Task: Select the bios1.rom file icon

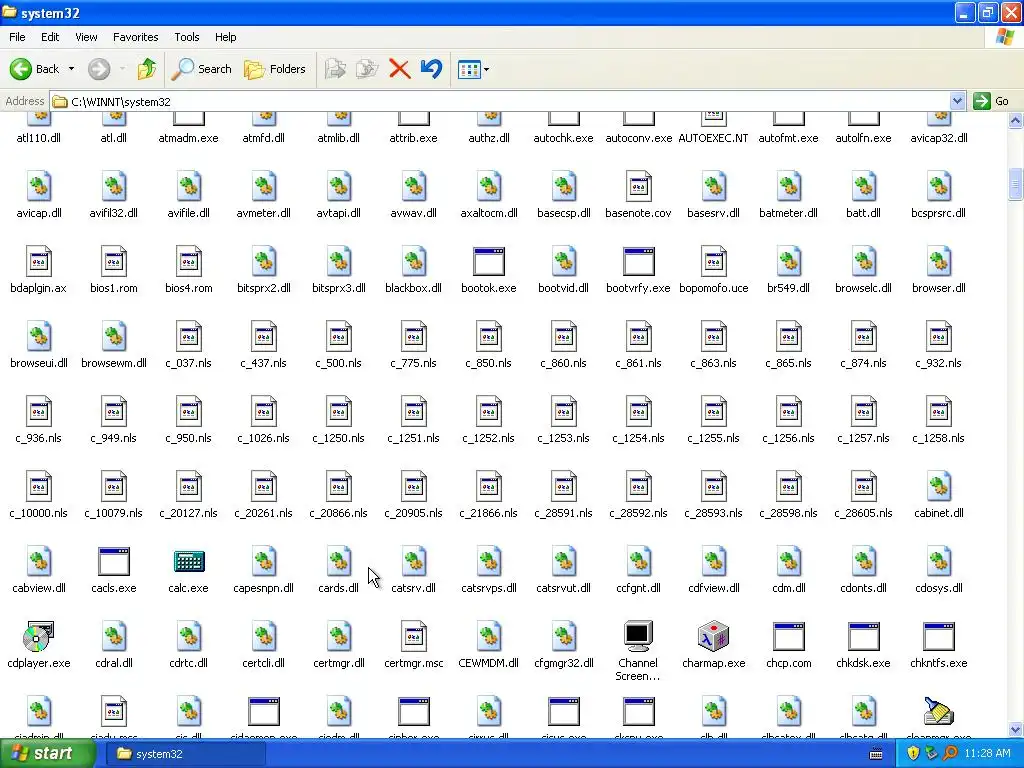Action: pyautogui.click(x=114, y=262)
